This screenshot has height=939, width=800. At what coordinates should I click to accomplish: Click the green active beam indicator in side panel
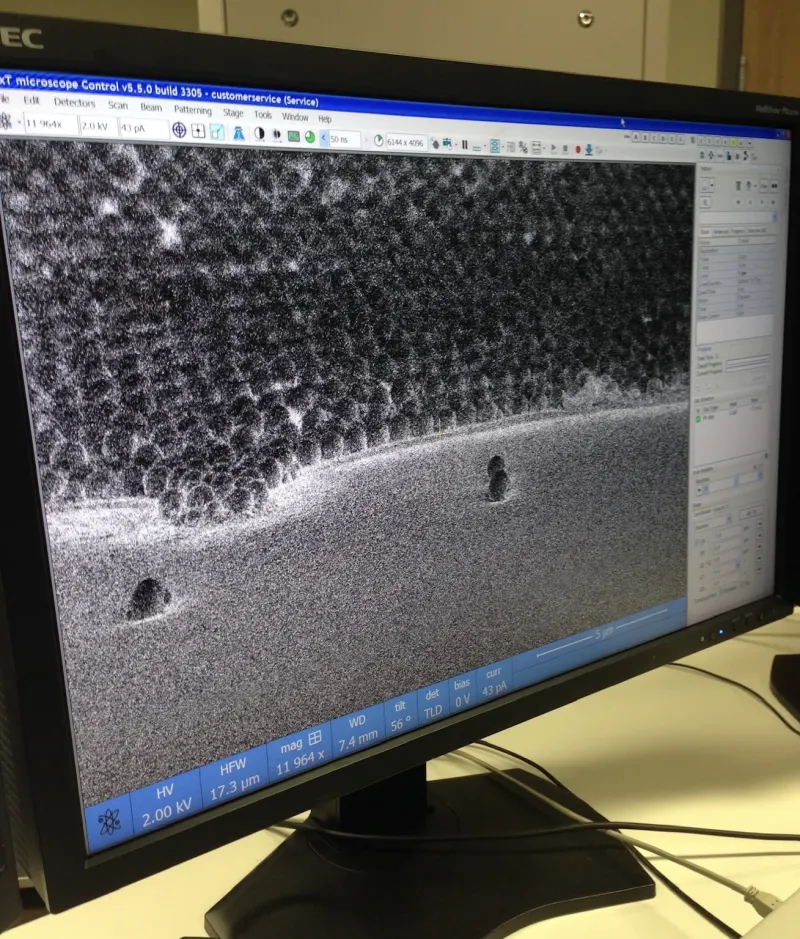click(698, 419)
